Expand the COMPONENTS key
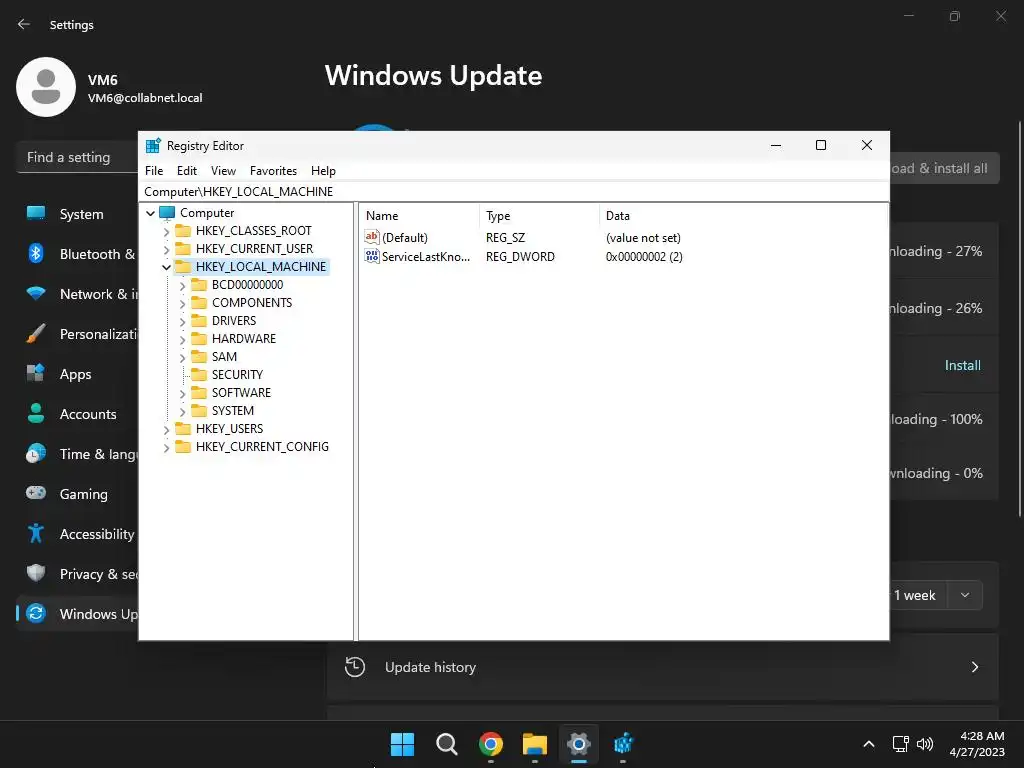This screenshot has height=768, width=1024. tap(183, 304)
